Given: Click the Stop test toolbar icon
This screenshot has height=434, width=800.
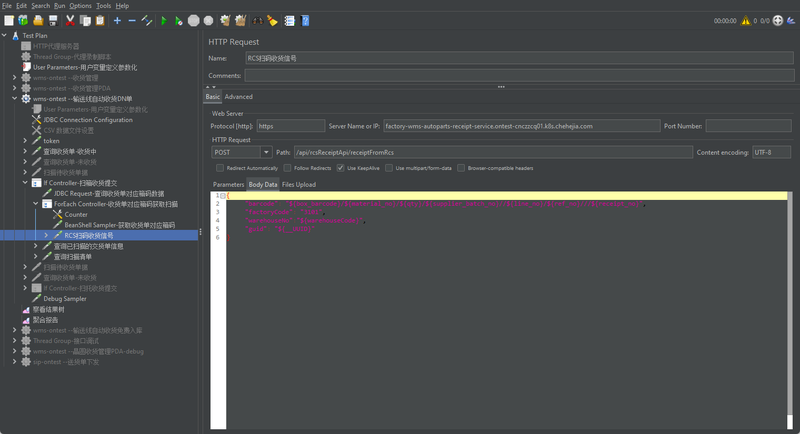Looking at the screenshot, I should [x=193, y=20].
